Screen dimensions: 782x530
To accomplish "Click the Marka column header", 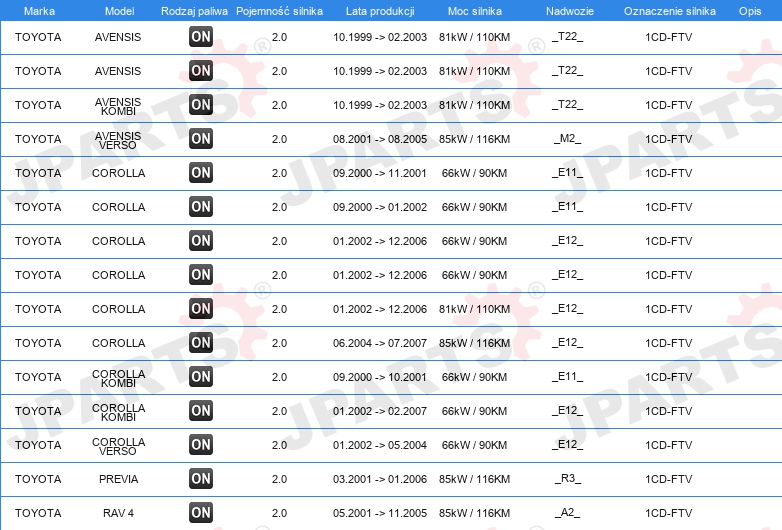I will [x=39, y=11].
